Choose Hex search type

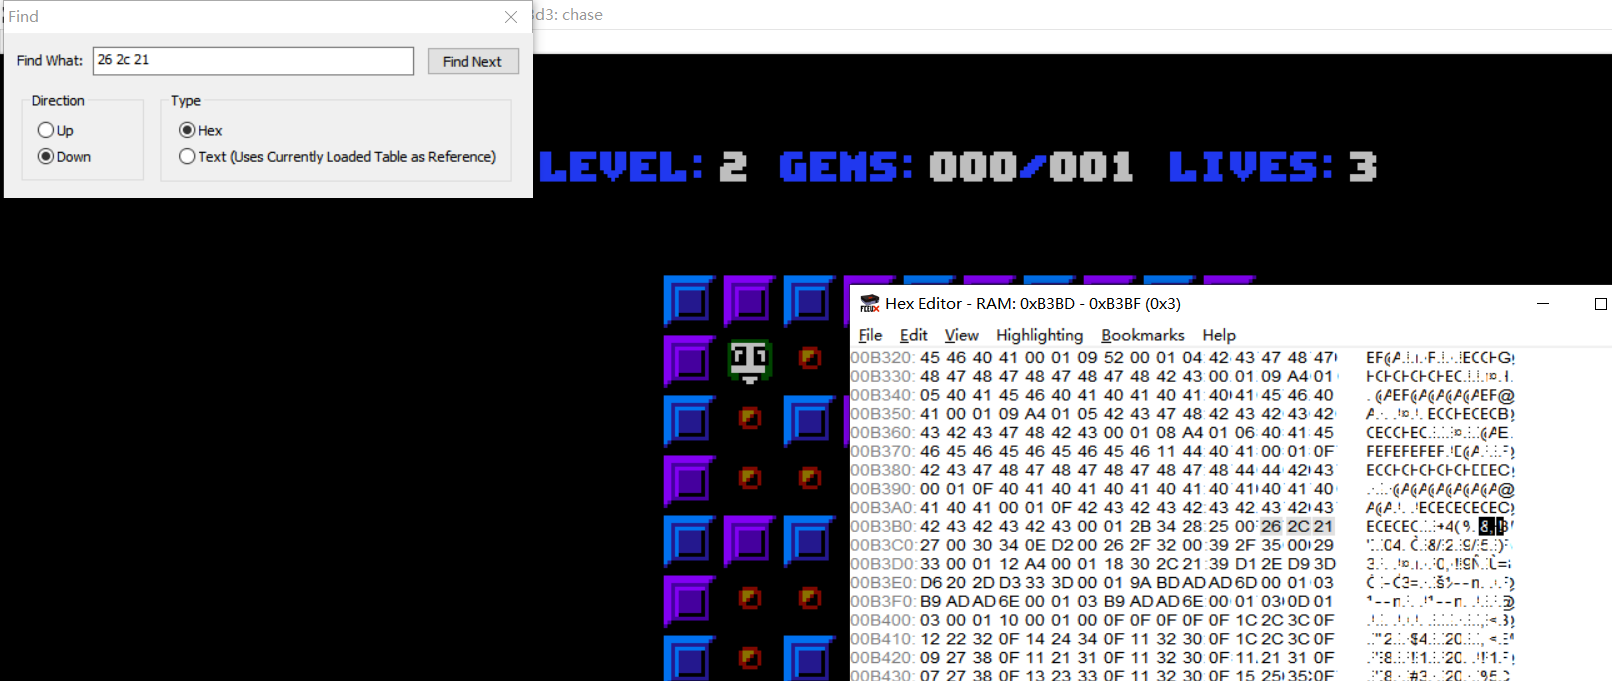(187, 130)
